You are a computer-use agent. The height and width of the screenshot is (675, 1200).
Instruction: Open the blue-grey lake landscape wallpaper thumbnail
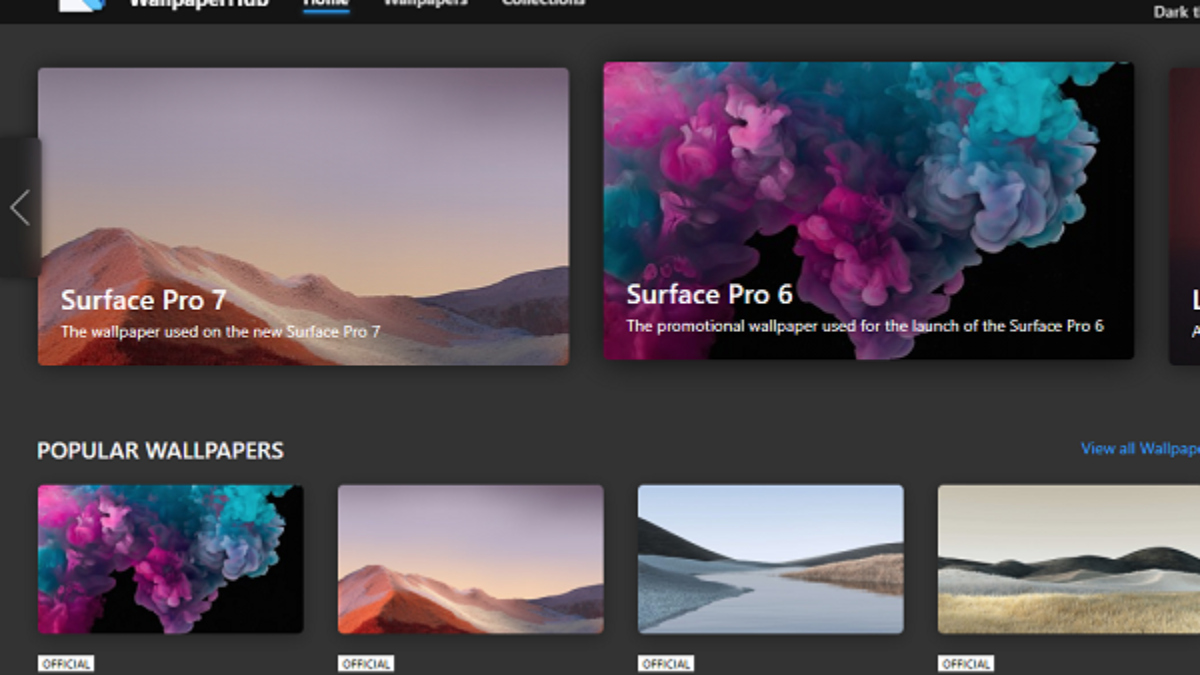coord(770,559)
